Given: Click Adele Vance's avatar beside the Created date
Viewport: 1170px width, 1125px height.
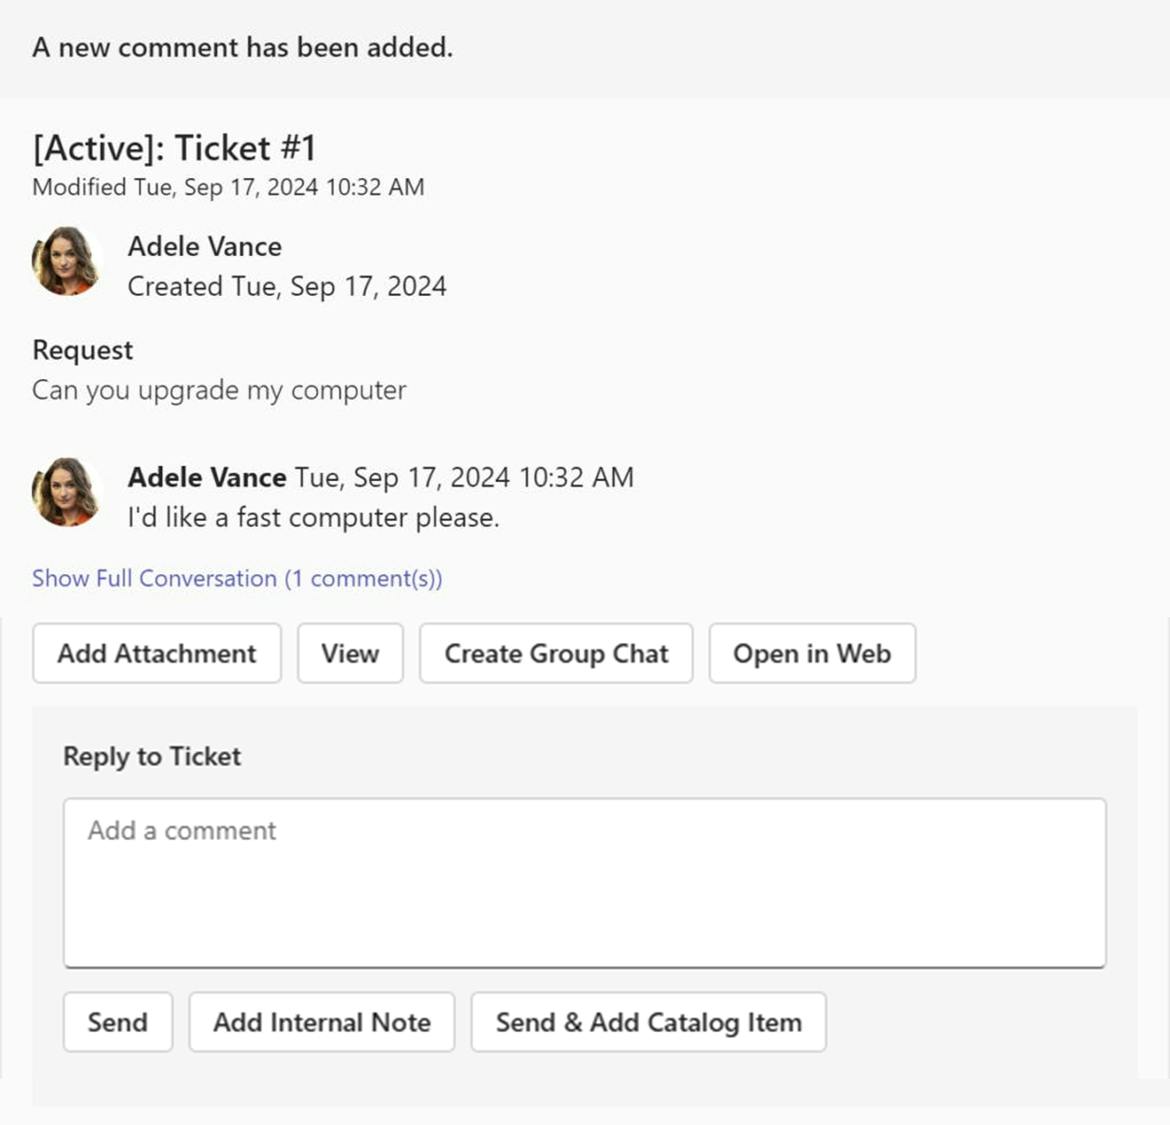Looking at the screenshot, I should click(66, 262).
